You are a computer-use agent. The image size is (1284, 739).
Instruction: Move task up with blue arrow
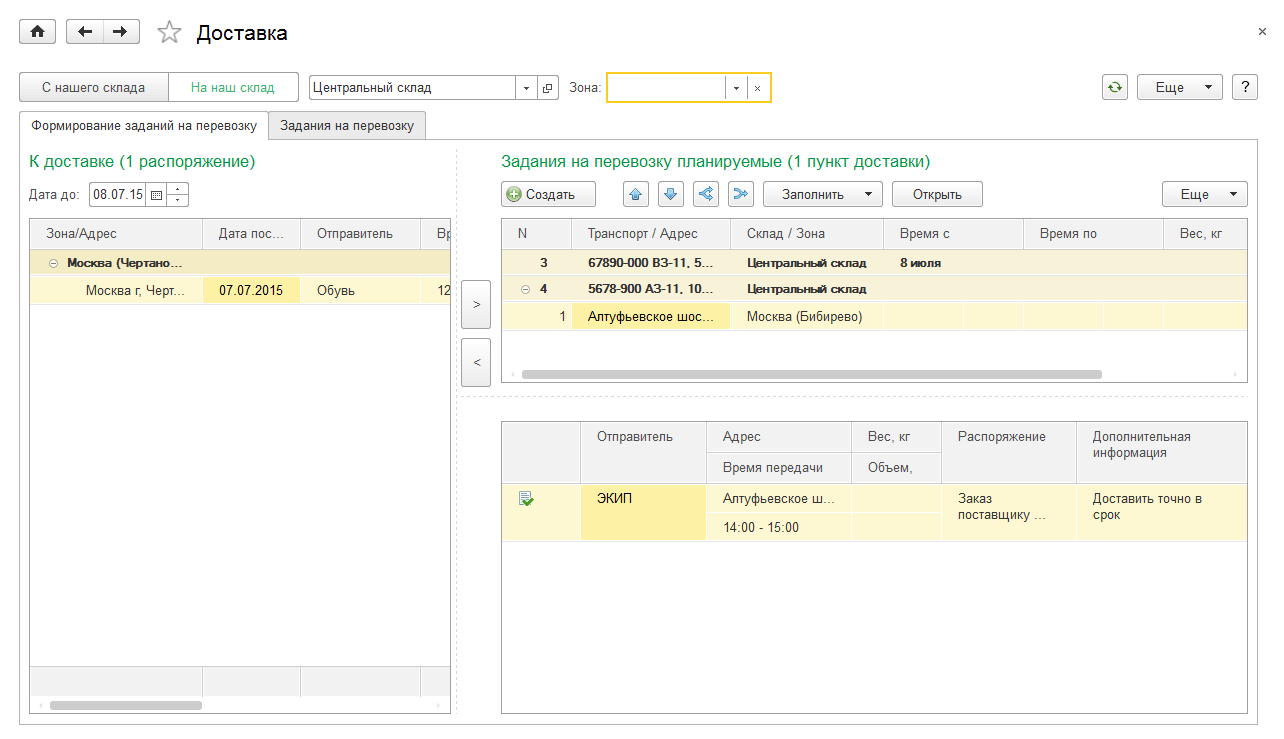click(636, 194)
